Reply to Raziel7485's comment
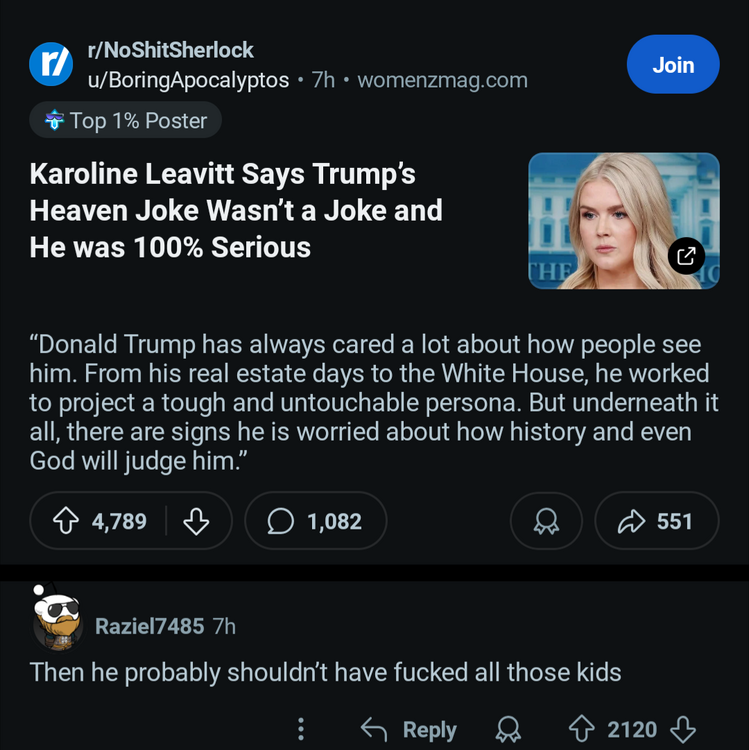Screen dimensions: 749x750 (408, 730)
